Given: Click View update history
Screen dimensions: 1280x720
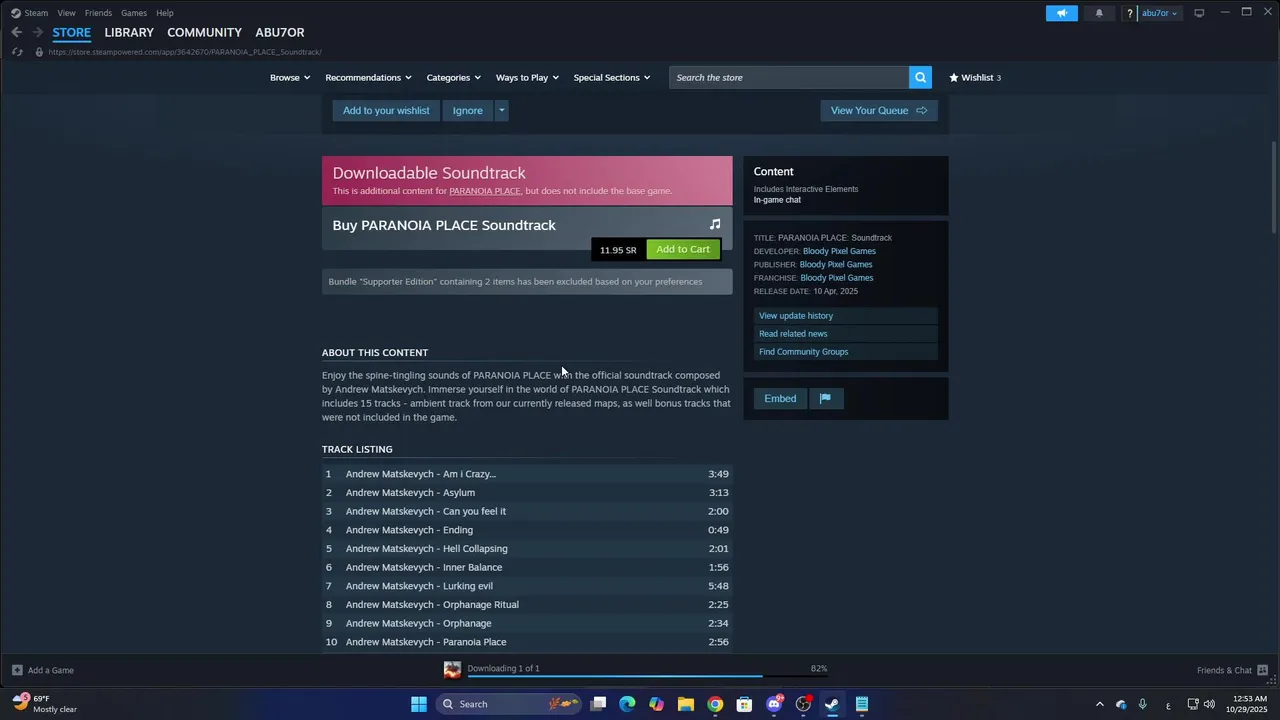Looking at the screenshot, I should click(x=846, y=315).
